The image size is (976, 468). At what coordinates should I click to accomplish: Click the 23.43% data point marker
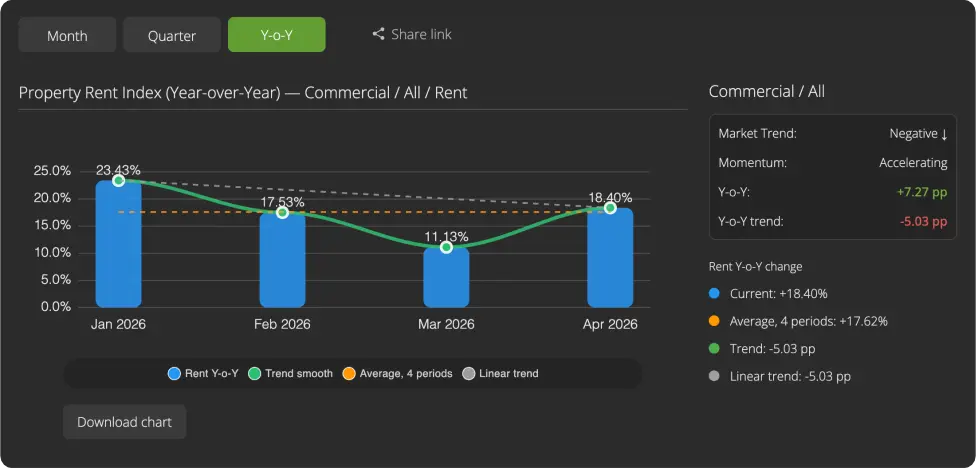(118, 180)
